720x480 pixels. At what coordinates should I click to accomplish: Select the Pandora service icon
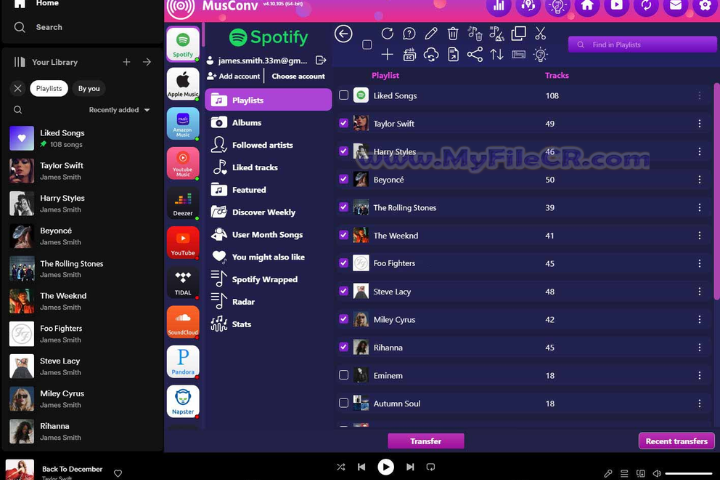click(183, 362)
